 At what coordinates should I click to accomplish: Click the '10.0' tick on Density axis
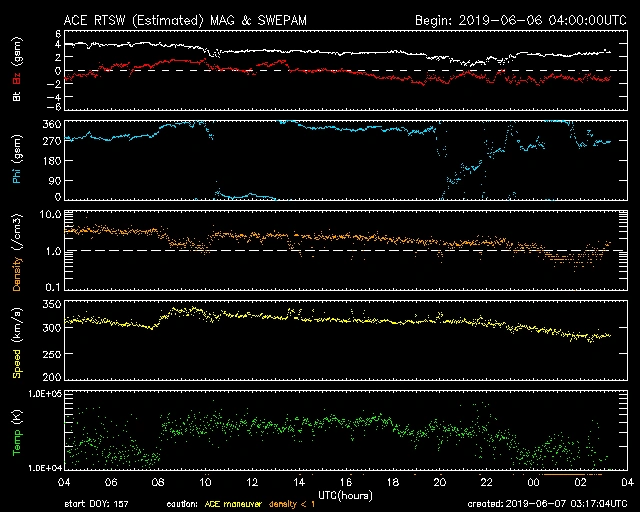click(x=50, y=215)
